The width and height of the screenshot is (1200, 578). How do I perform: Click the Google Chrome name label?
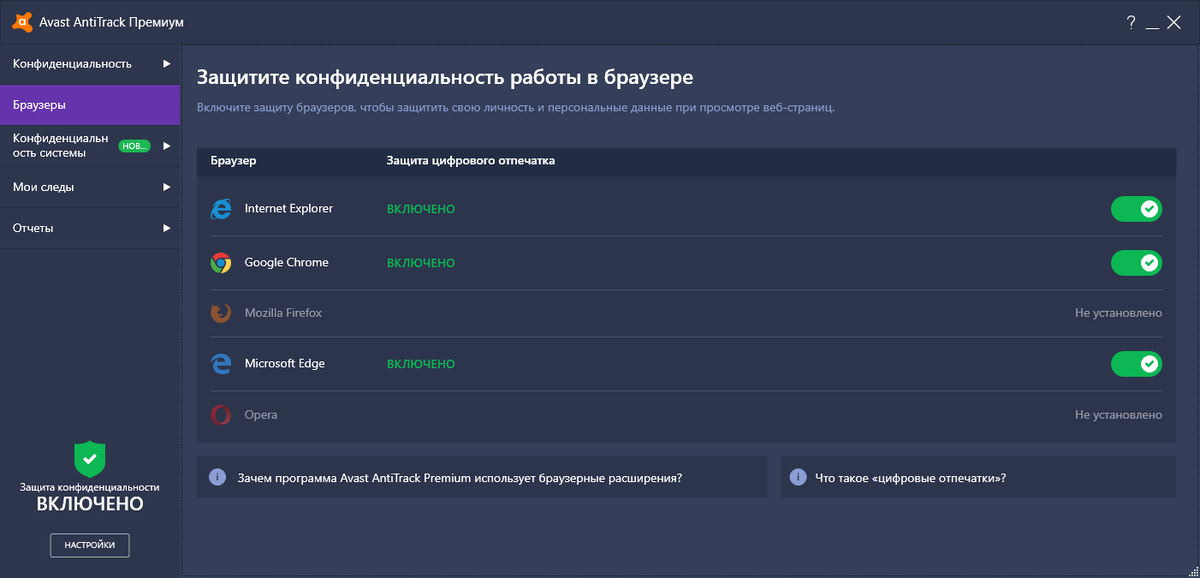pos(287,263)
